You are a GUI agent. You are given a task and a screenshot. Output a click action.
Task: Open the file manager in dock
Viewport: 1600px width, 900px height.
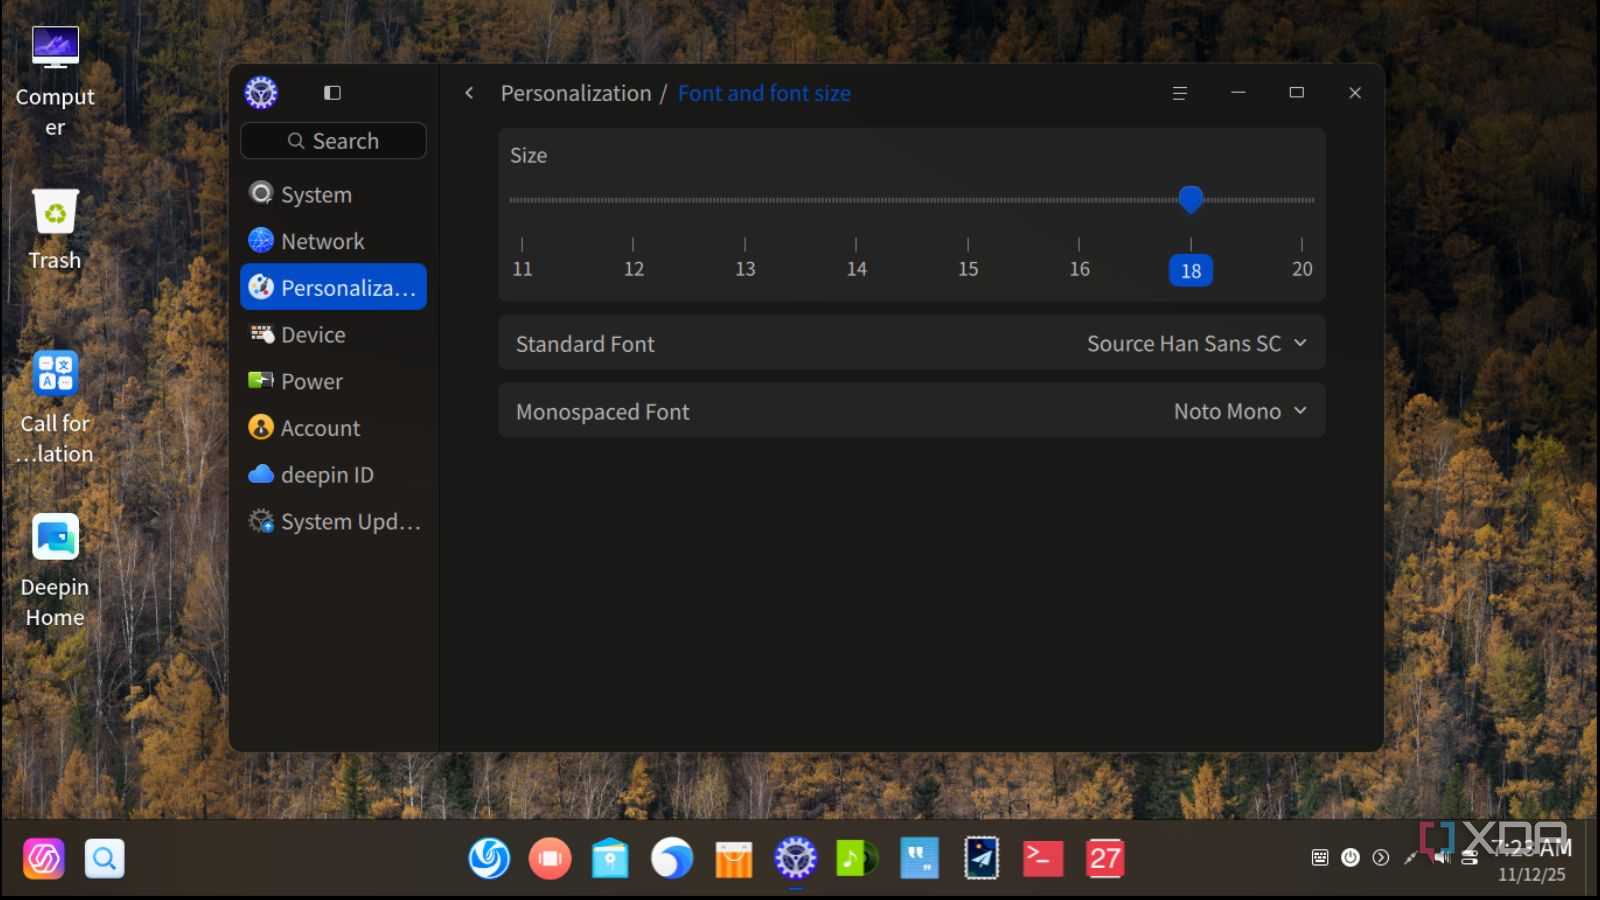[610, 858]
